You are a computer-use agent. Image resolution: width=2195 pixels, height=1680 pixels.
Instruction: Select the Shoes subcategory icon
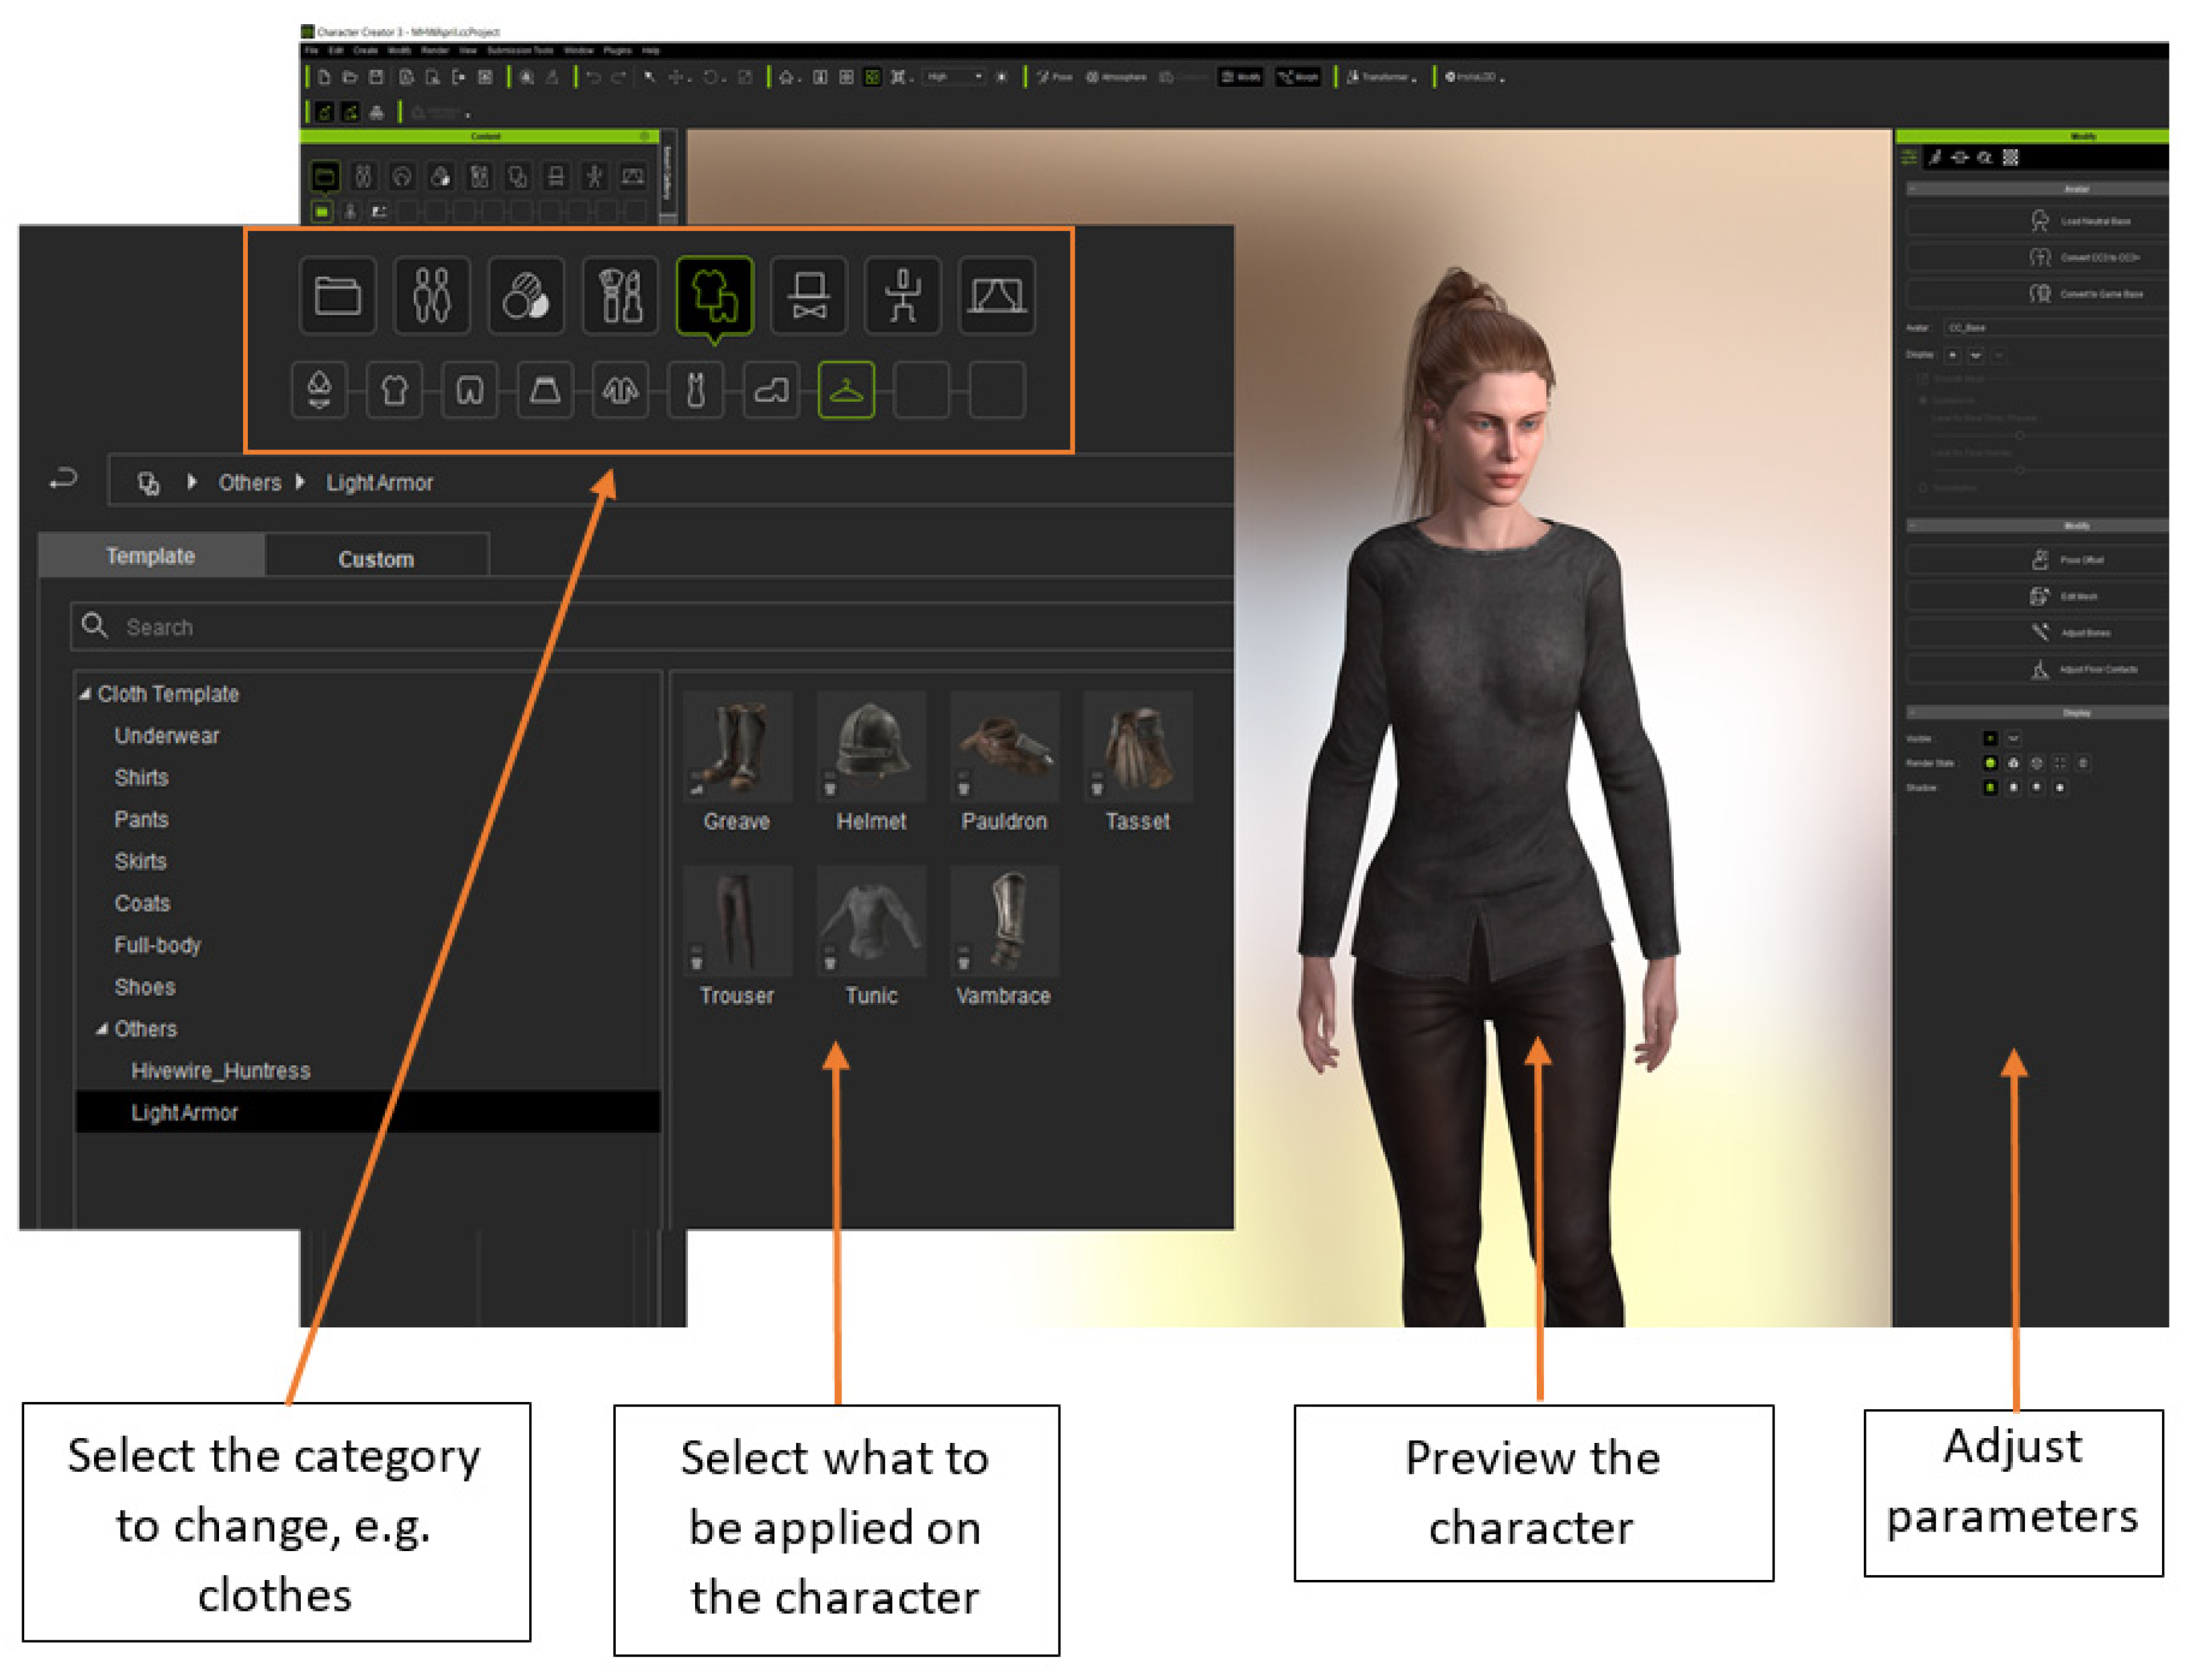tap(770, 390)
